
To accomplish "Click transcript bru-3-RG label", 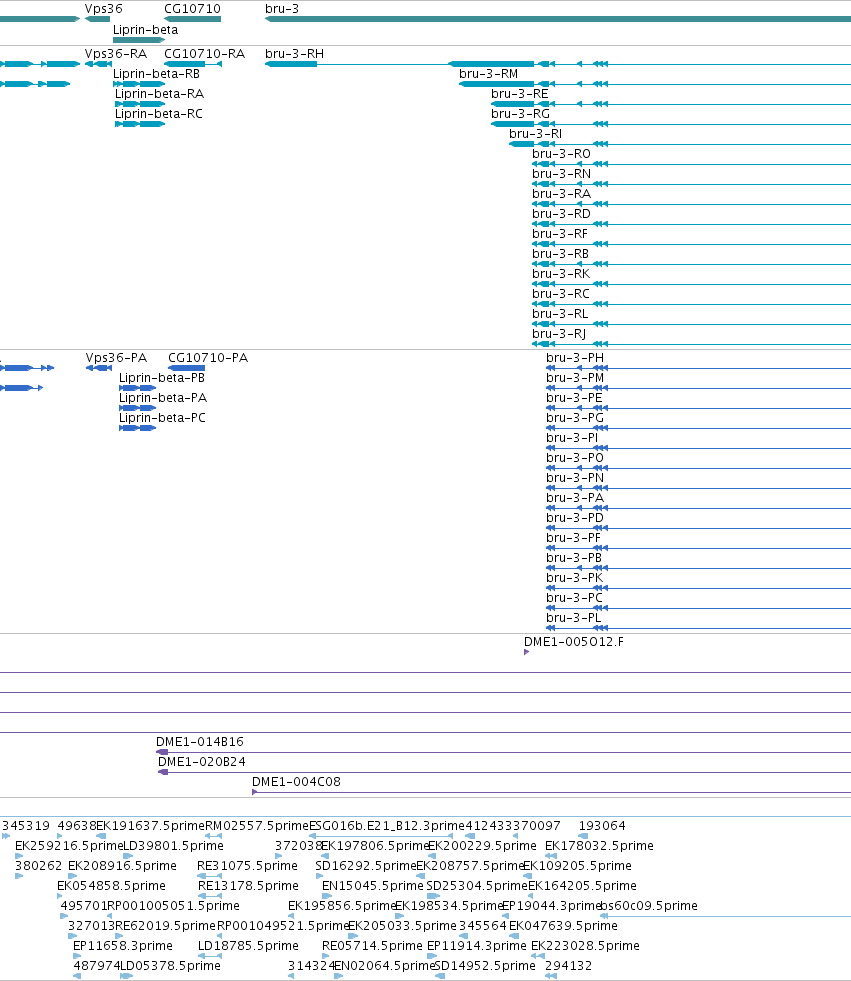I will (520, 114).
